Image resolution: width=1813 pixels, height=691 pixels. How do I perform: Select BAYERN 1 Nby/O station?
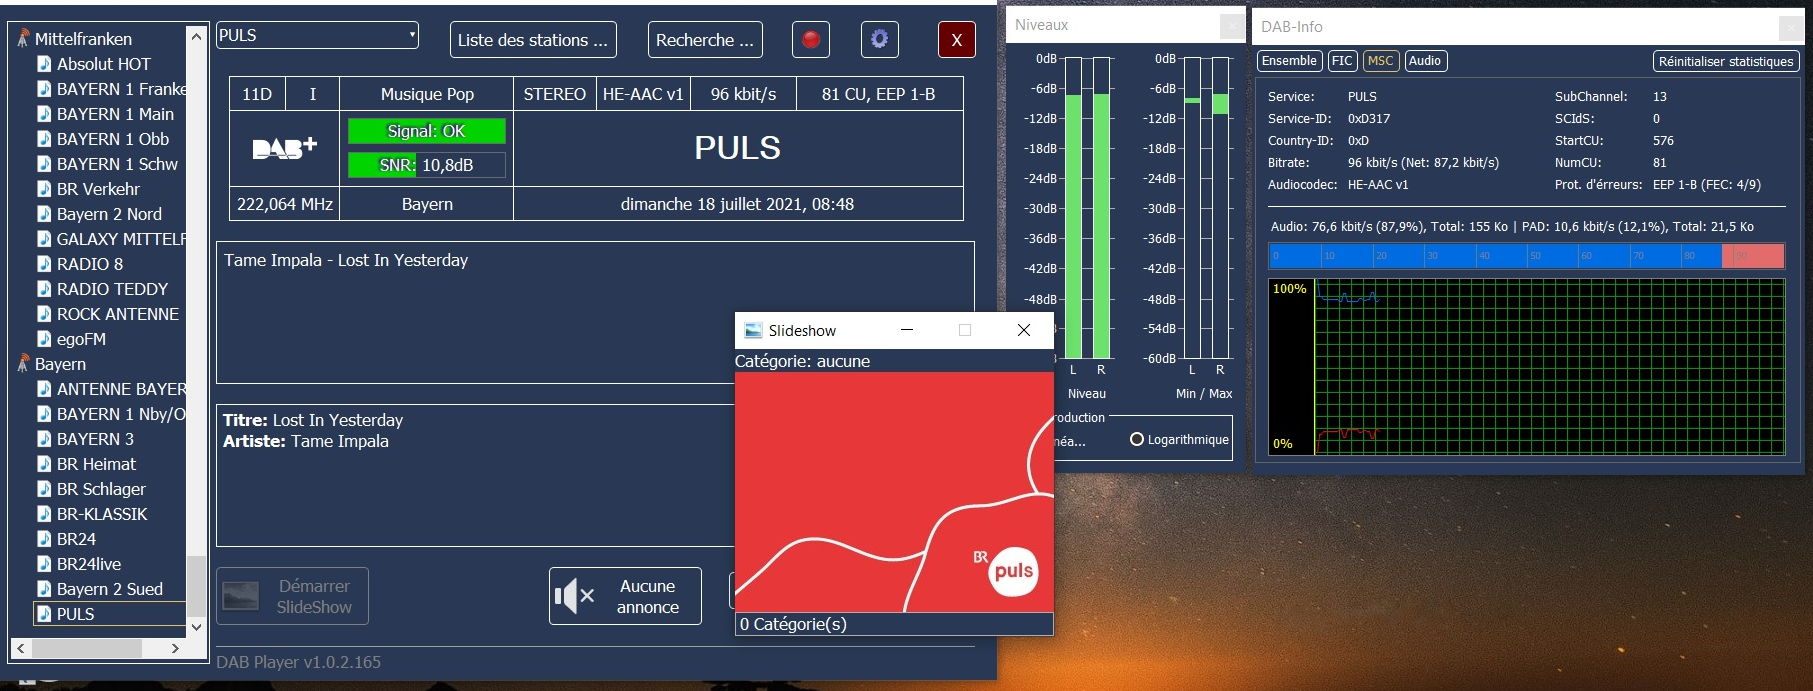point(121,414)
